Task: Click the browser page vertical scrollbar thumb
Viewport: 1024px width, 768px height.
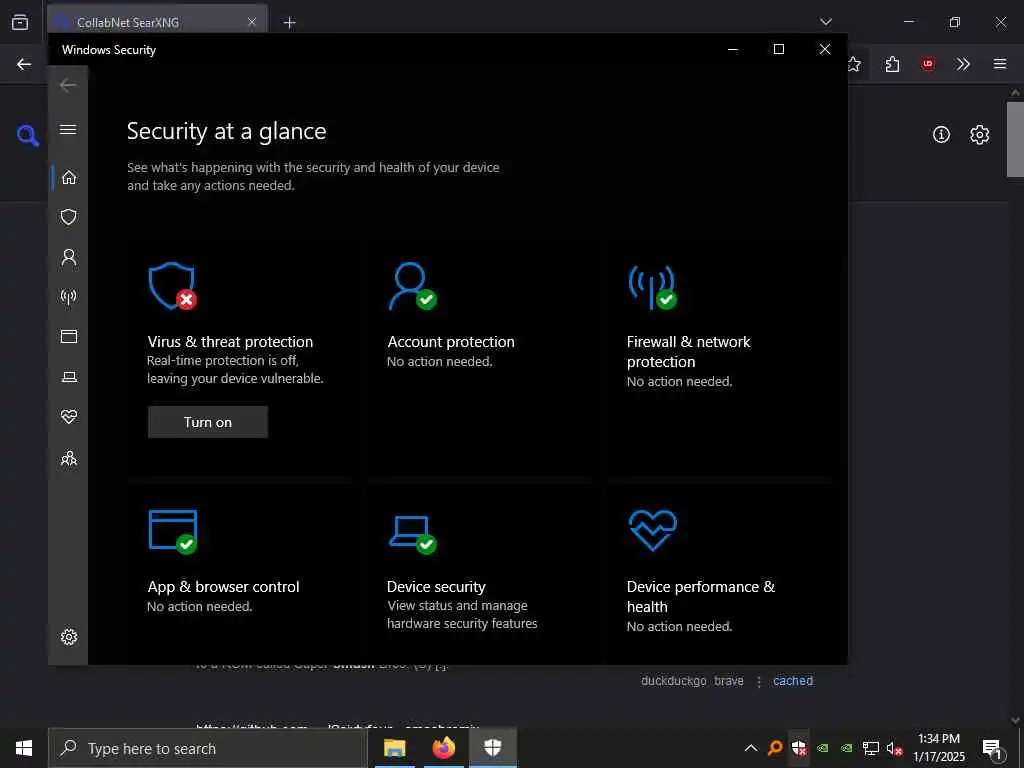Action: point(1015,139)
